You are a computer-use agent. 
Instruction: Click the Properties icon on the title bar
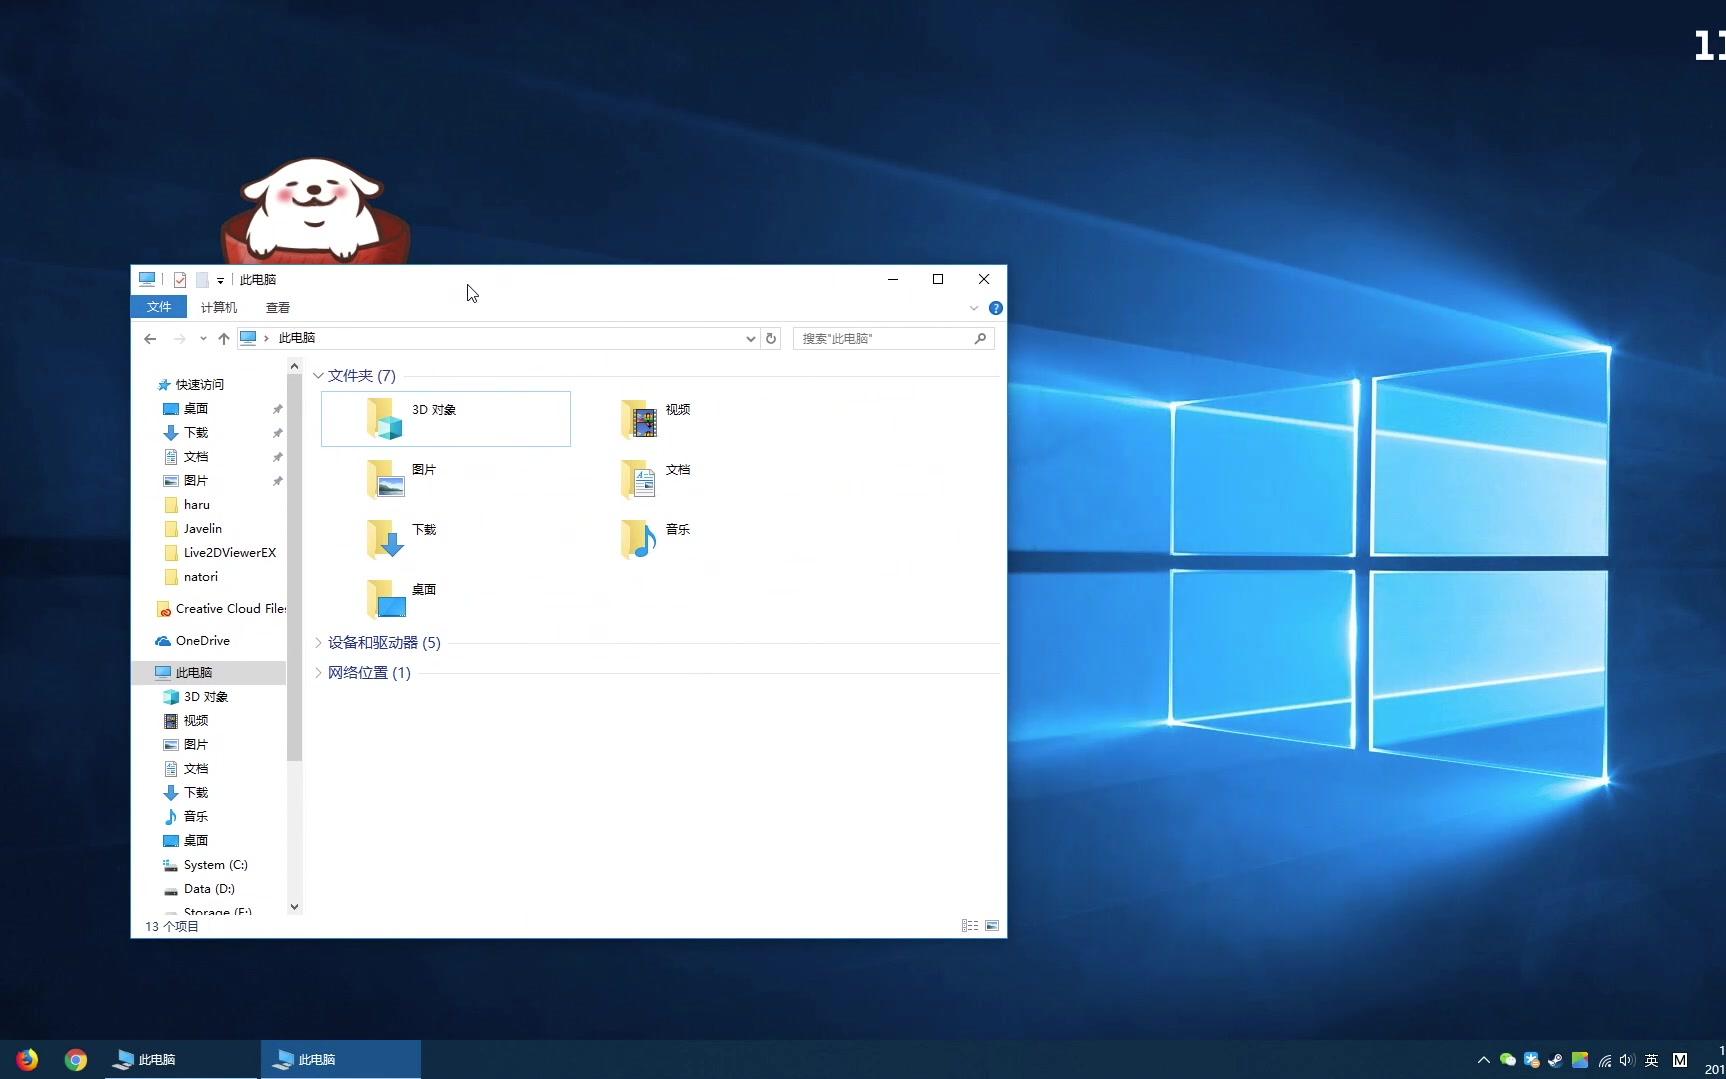click(x=180, y=280)
